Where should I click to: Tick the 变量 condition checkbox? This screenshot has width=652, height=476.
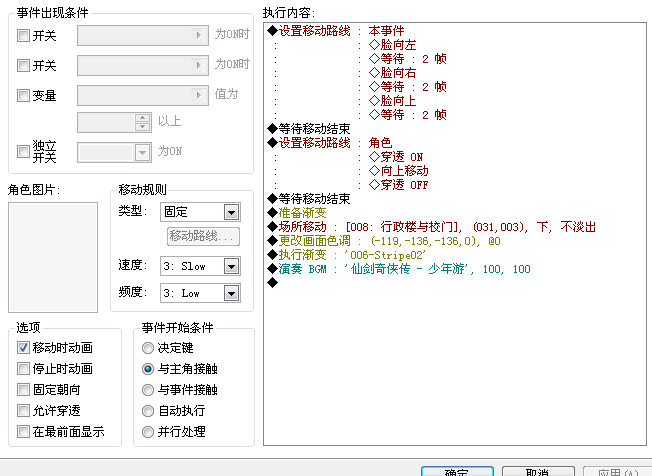(x=23, y=95)
